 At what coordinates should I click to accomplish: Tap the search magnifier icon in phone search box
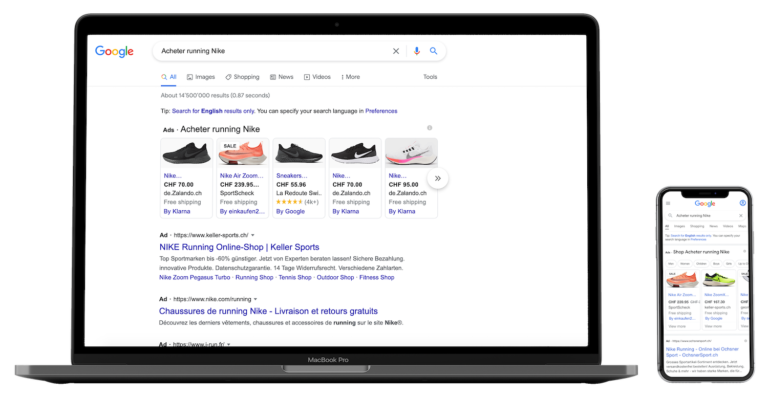[671, 215]
